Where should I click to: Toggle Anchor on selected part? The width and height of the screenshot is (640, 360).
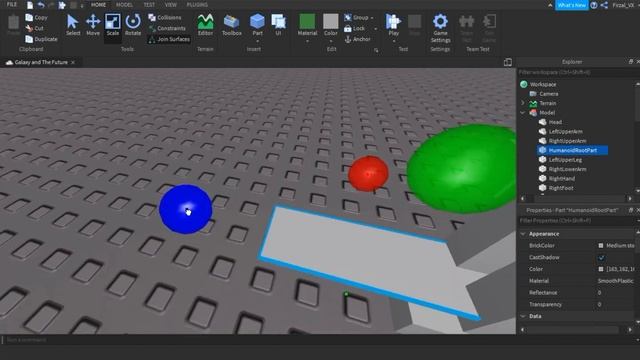click(358, 39)
